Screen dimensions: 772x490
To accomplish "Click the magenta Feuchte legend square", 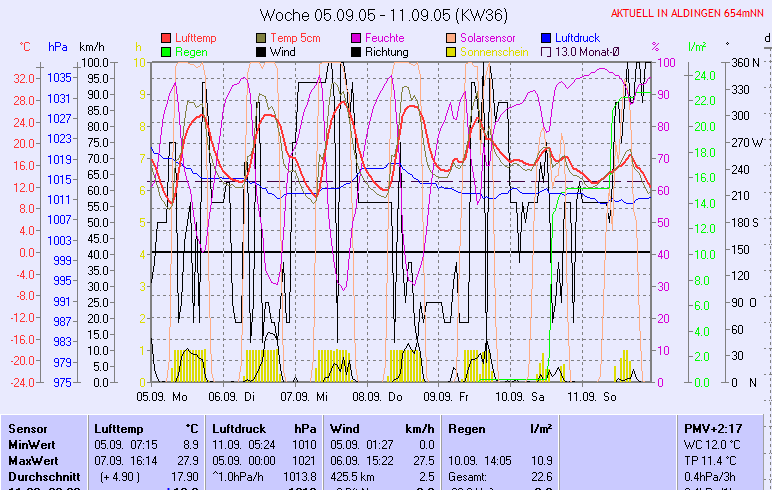I will click(x=356, y=37).
